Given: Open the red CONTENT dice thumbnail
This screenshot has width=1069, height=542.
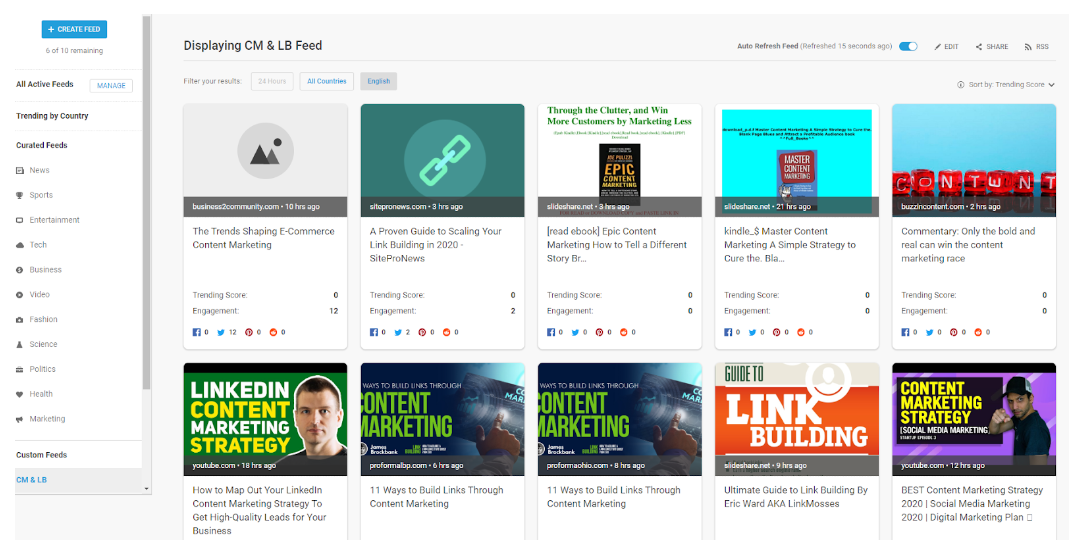Looking at the screenshot, I should (974, 160).
